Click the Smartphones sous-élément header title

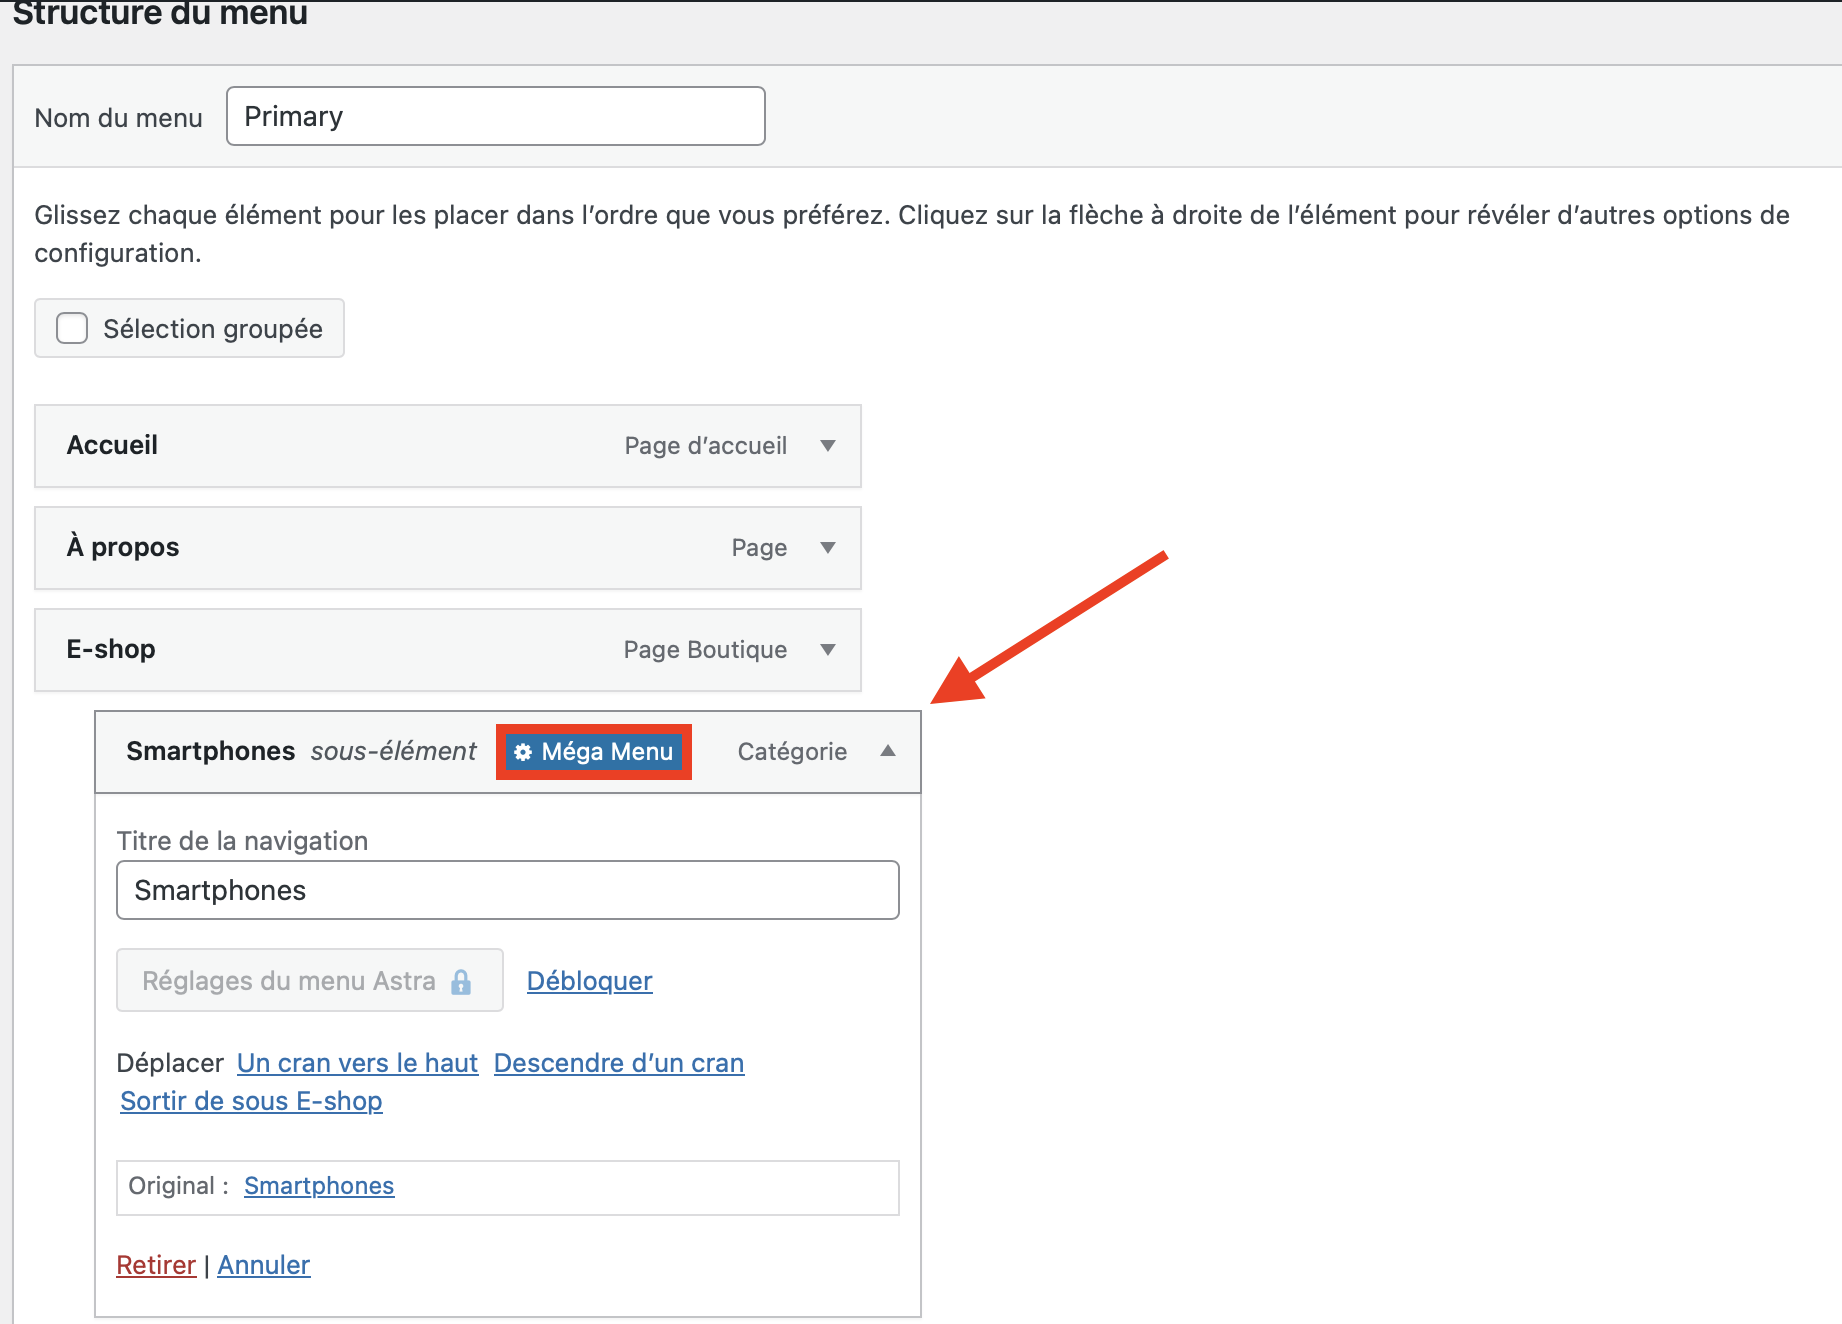tap(211, 752)
